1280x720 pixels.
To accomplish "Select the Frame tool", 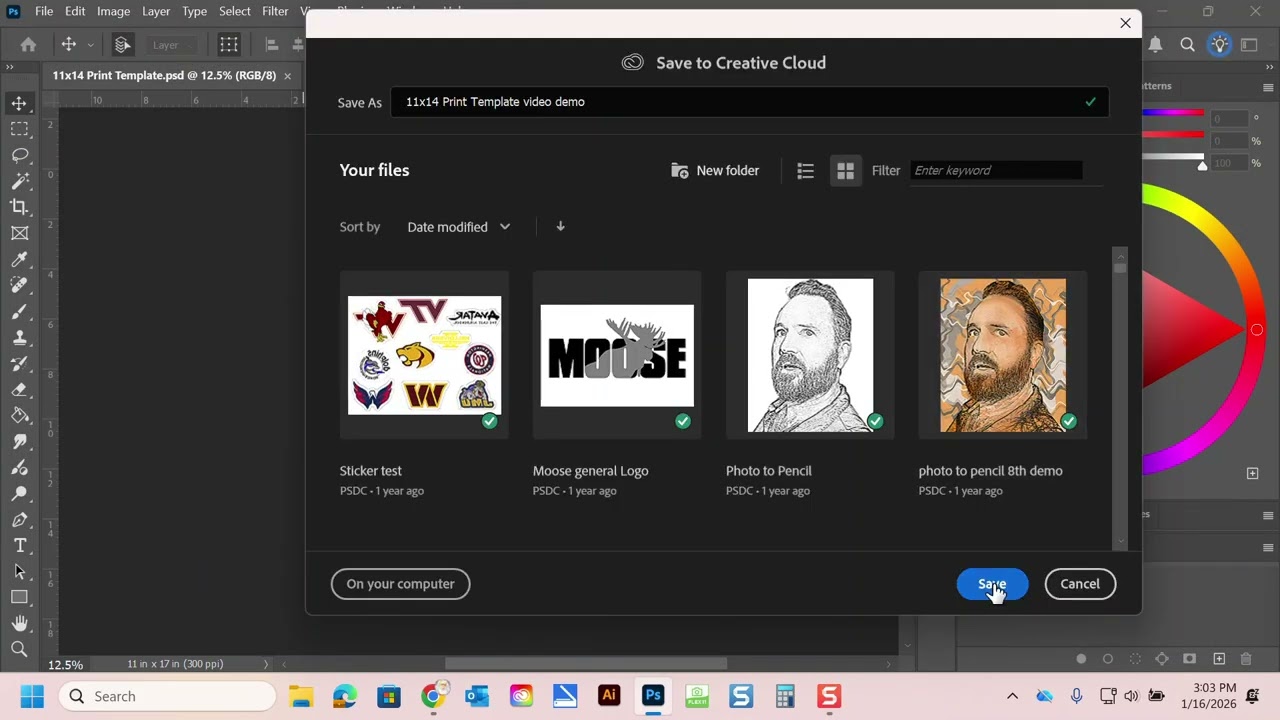I will 19,233.
